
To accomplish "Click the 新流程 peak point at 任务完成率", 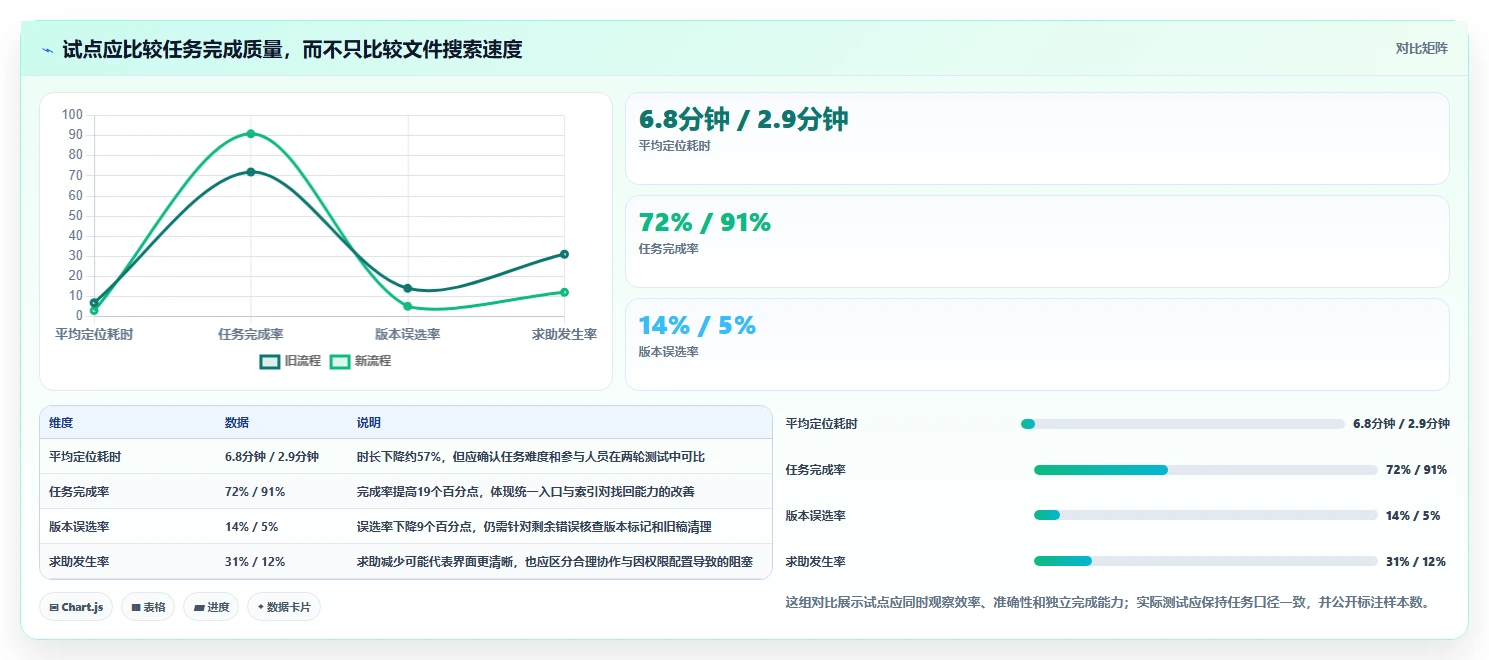I will click(x=251, y=133).
